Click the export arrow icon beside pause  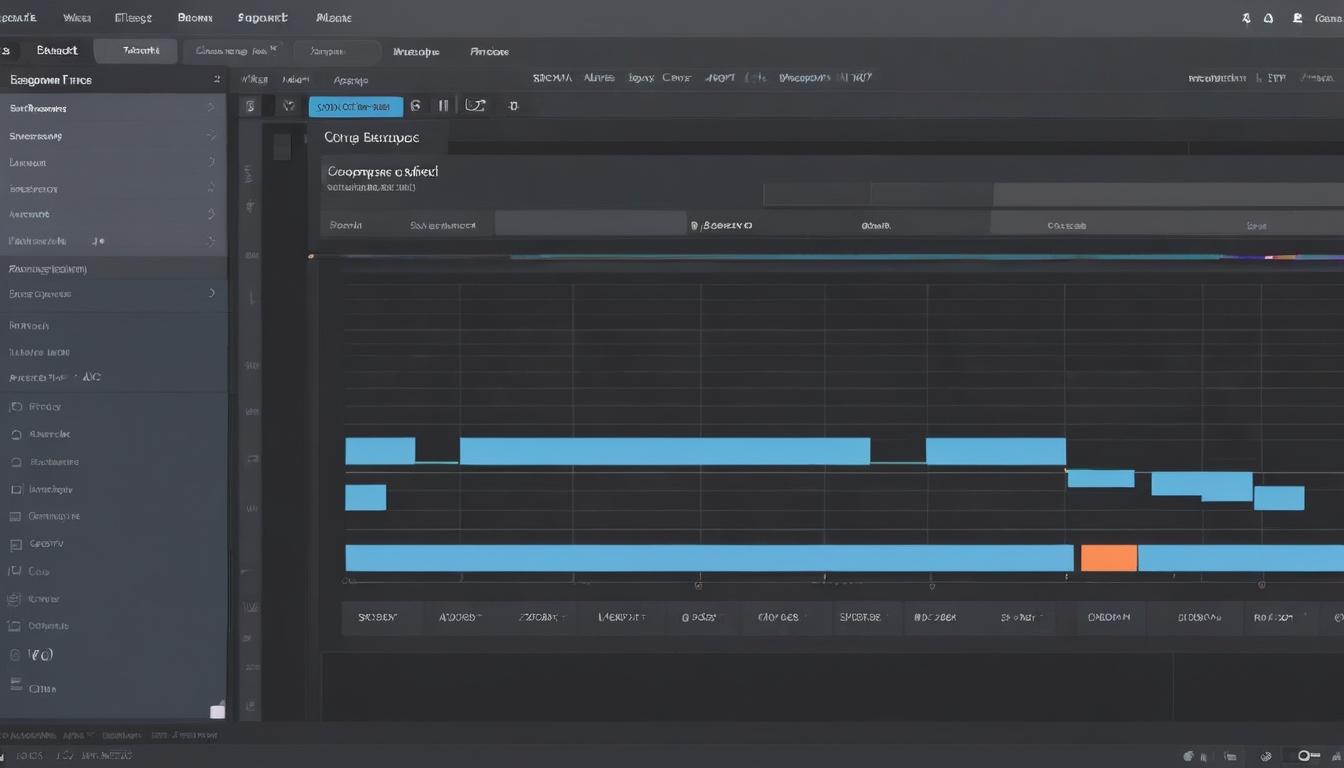pyautogui.click(x=476, y=105)
